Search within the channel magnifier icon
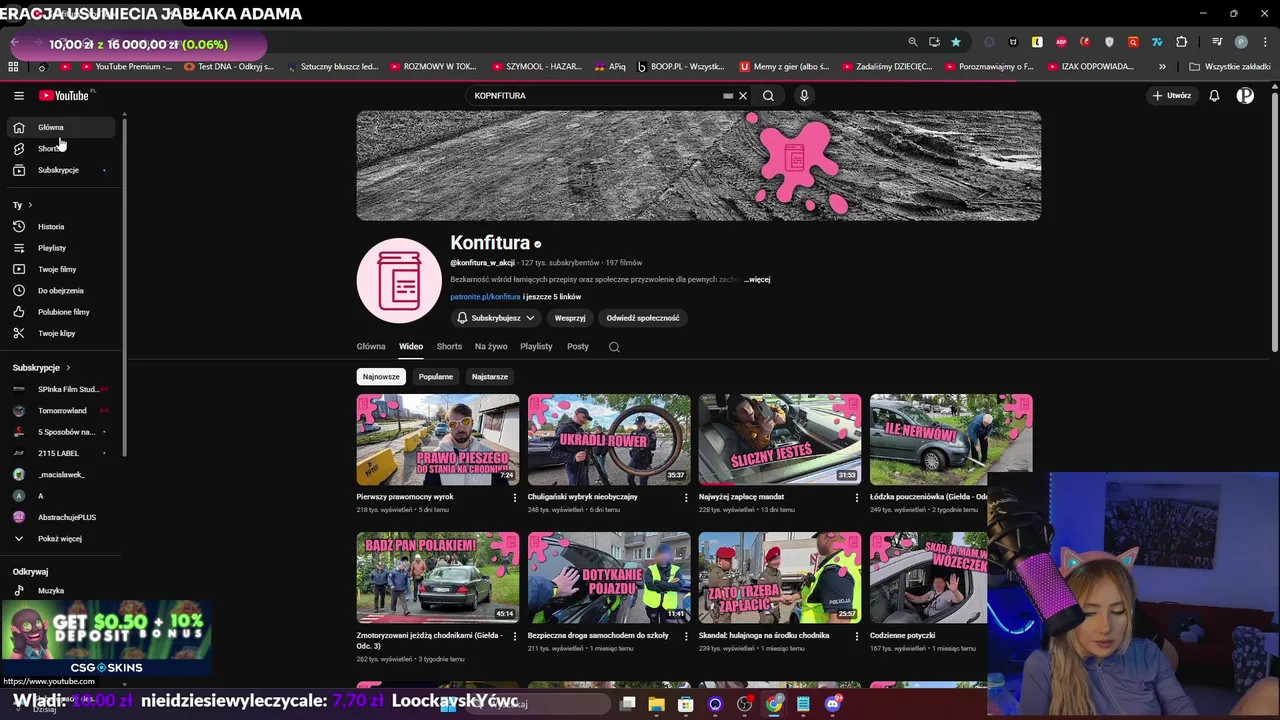1280x720 pixels. coord(614,347)
